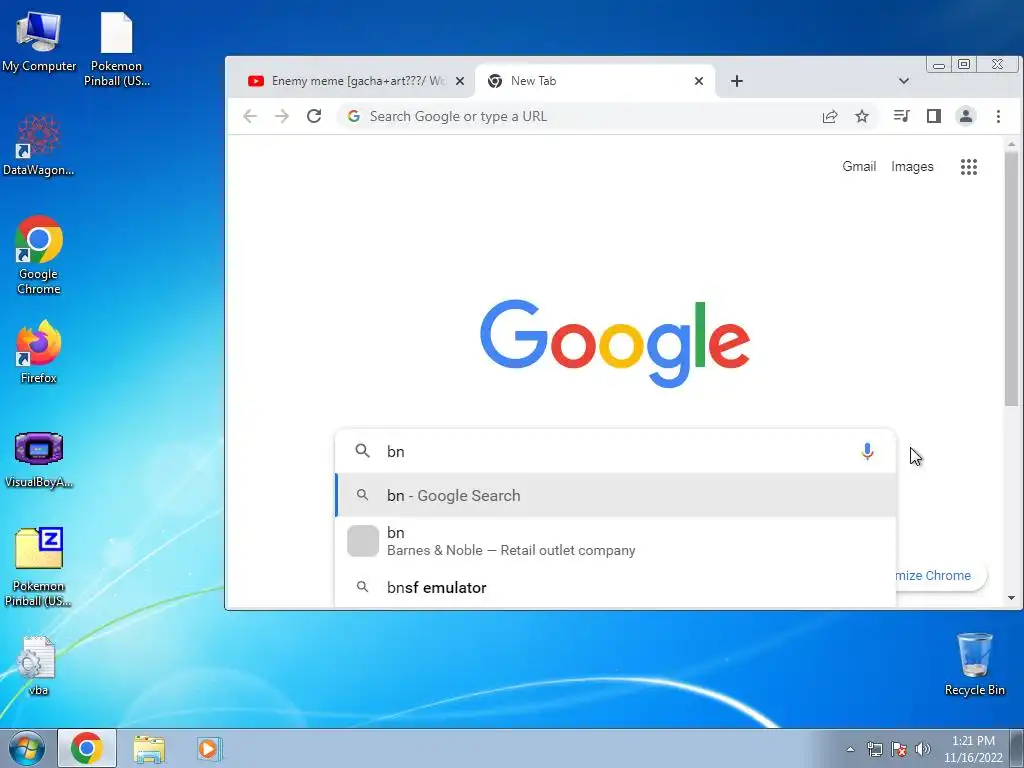Open the tab search dropdown chevron
1024x768 pixels.
point(904,81)
